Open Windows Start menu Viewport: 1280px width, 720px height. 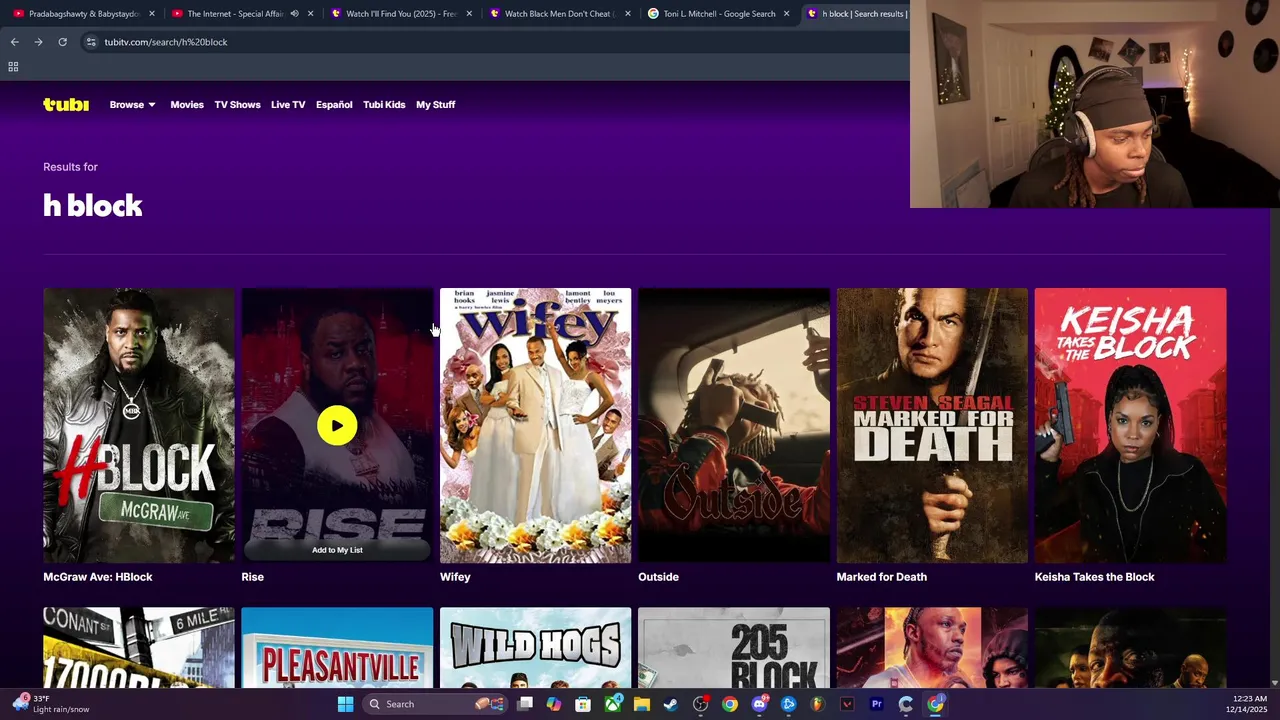click(x=345, y=704)
